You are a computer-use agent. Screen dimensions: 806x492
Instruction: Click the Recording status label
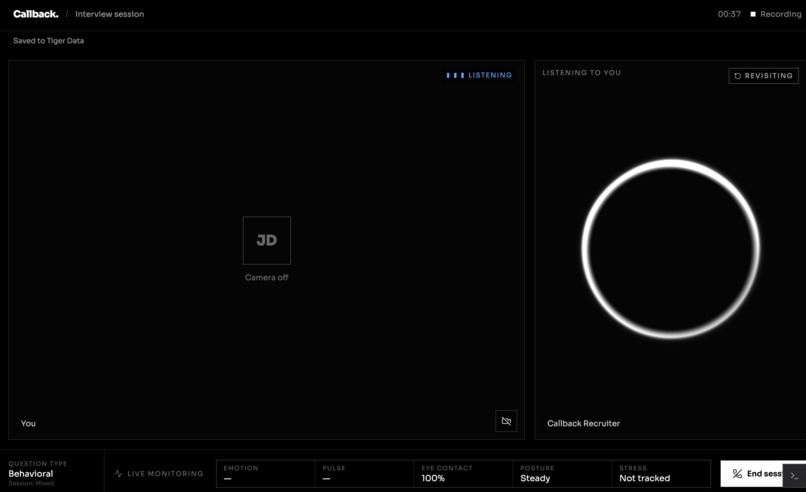[780, 14]
